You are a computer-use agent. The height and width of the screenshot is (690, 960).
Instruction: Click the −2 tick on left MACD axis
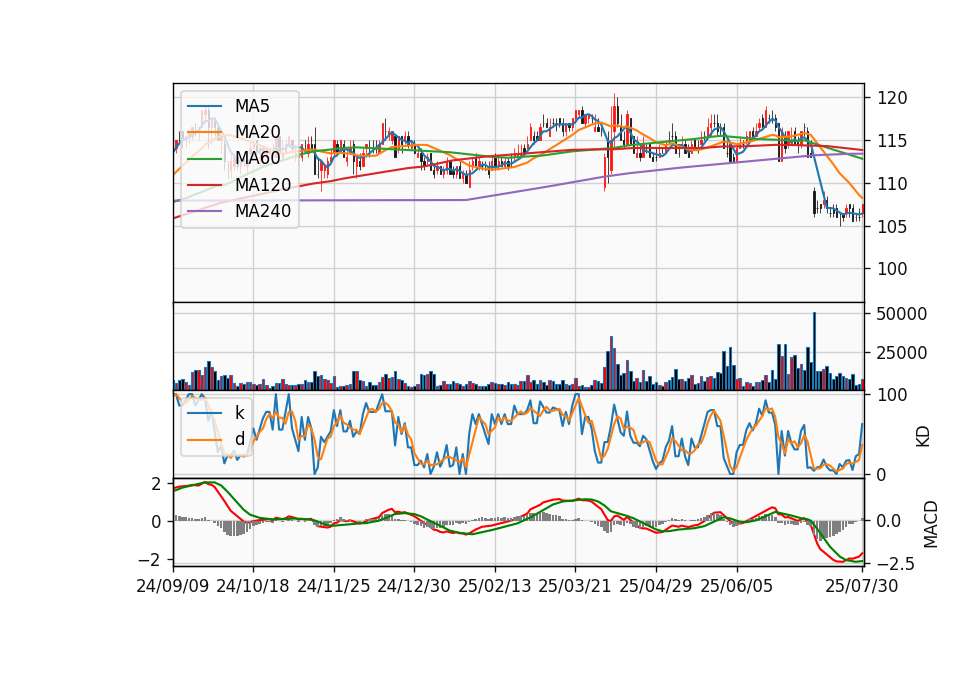pyautogui.click(x=150, y=560)
